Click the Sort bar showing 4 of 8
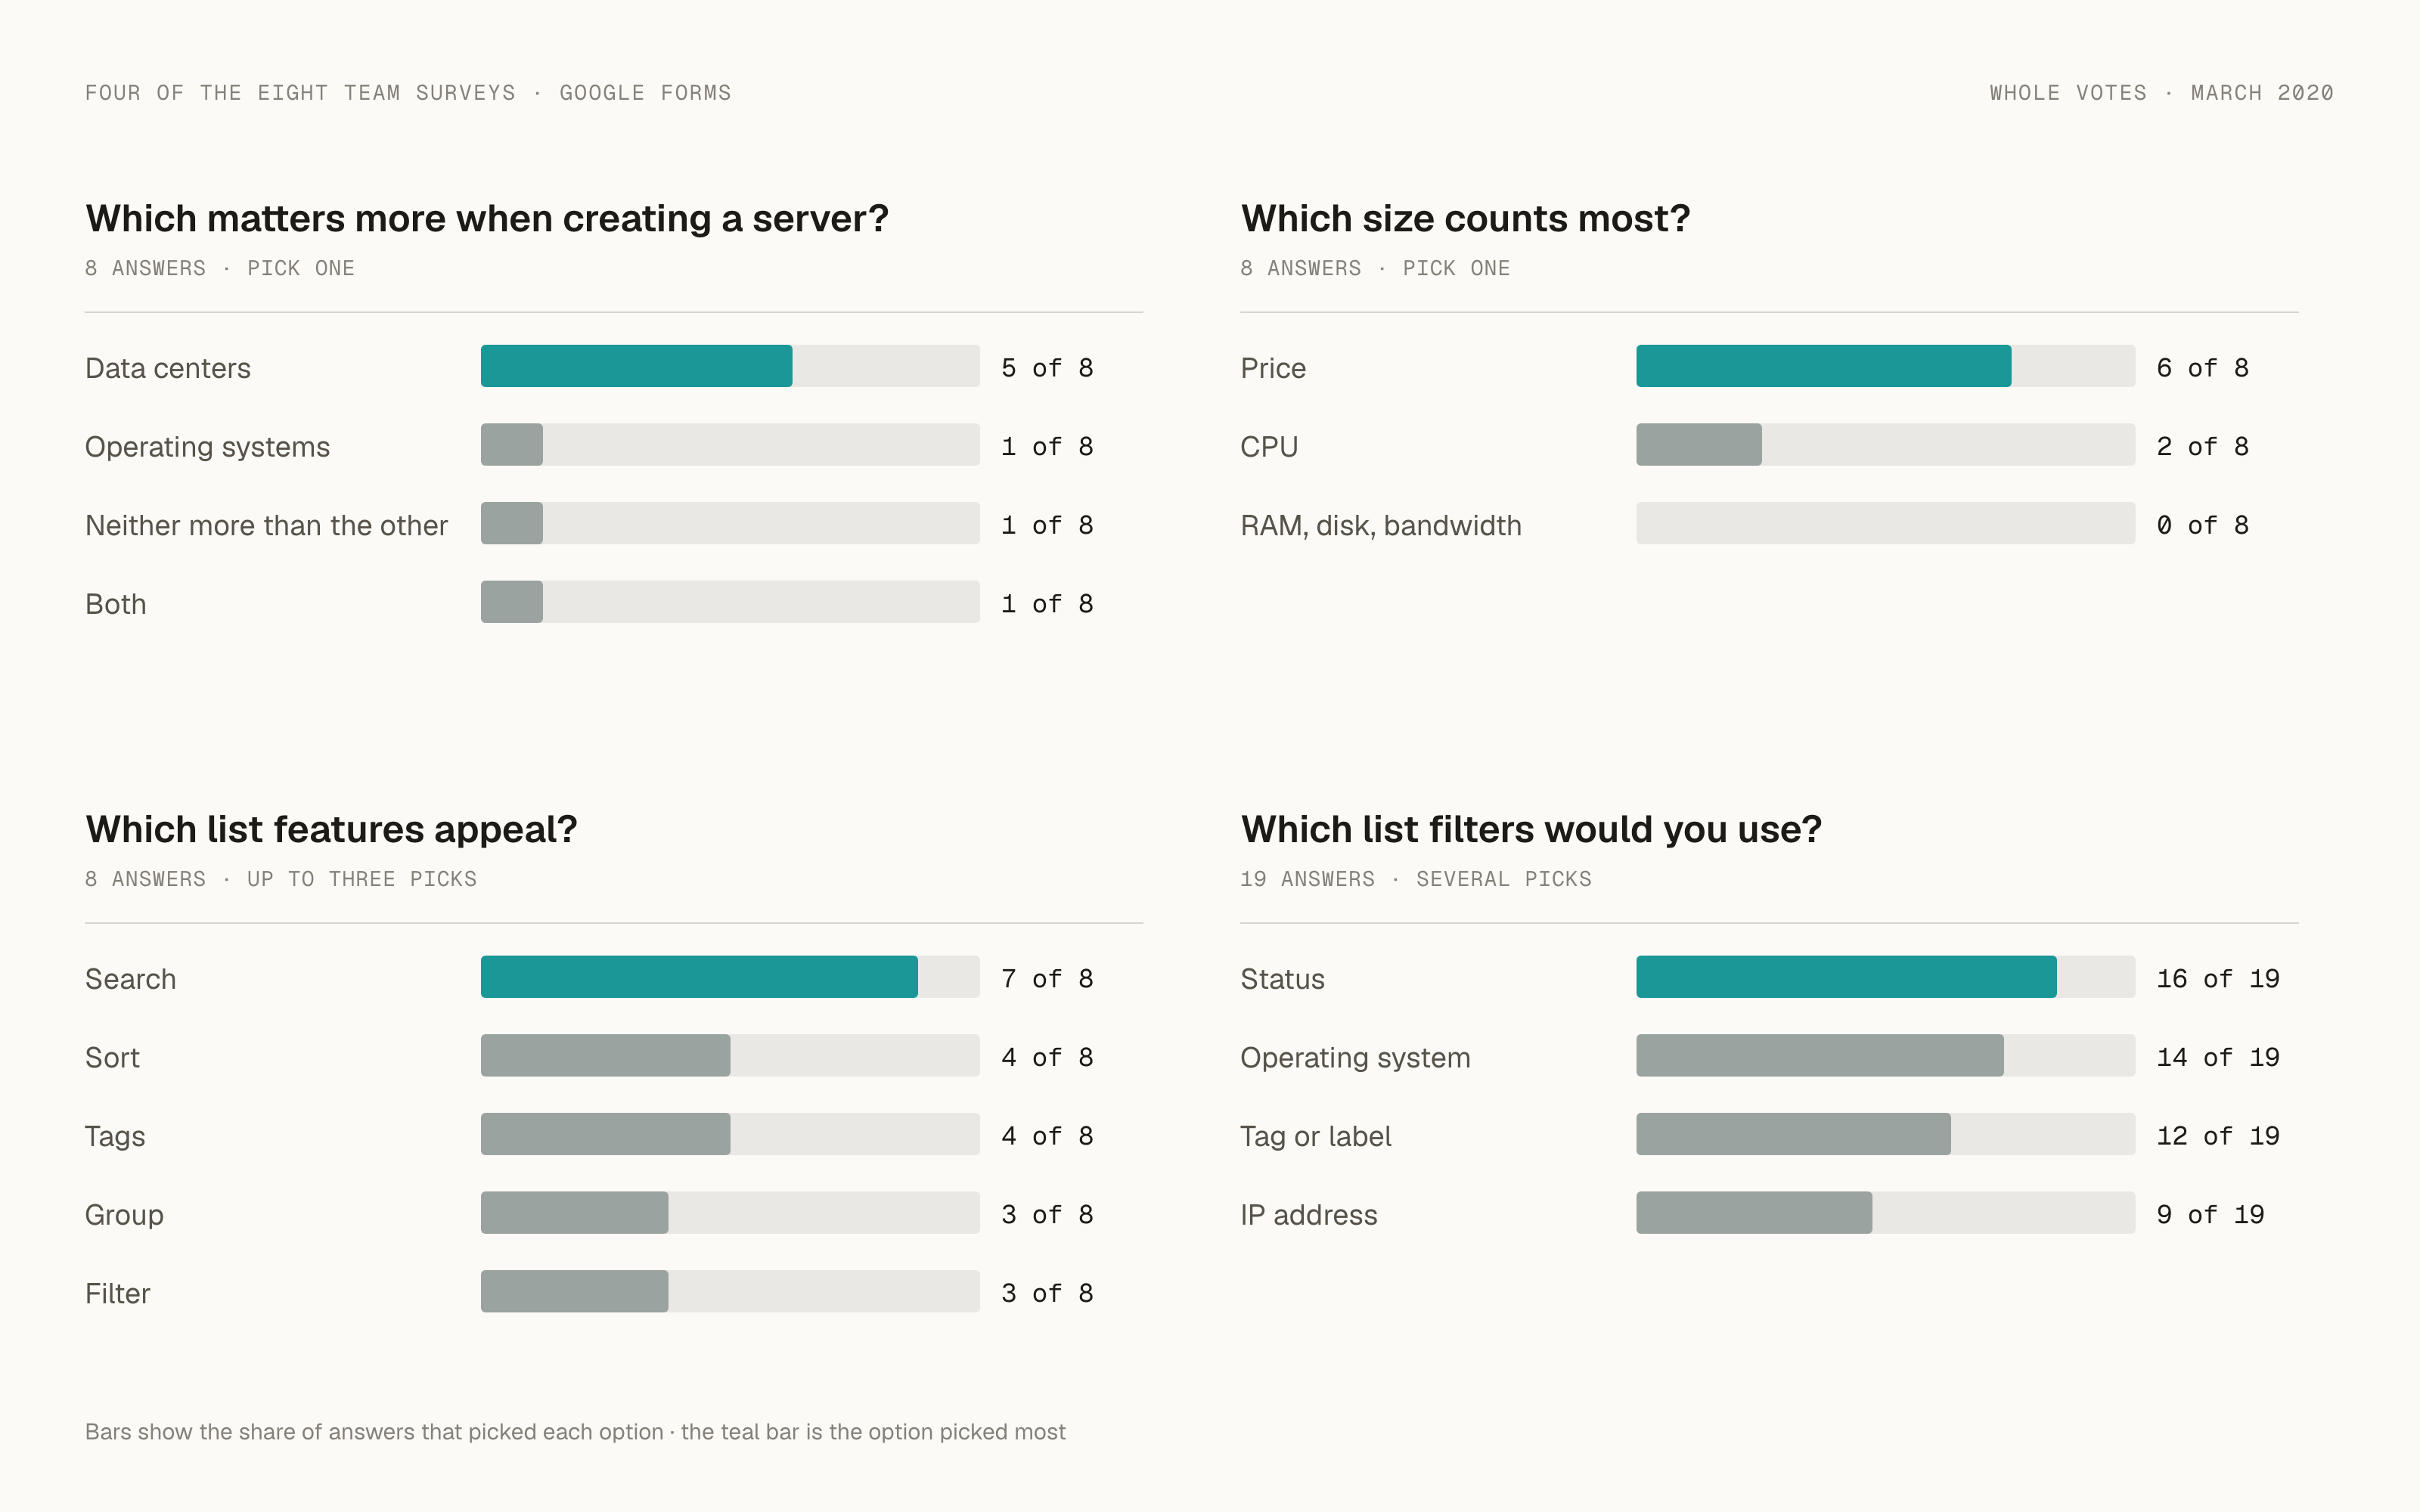The width and height of the screenshot is (2420, 1512). 730,1056
